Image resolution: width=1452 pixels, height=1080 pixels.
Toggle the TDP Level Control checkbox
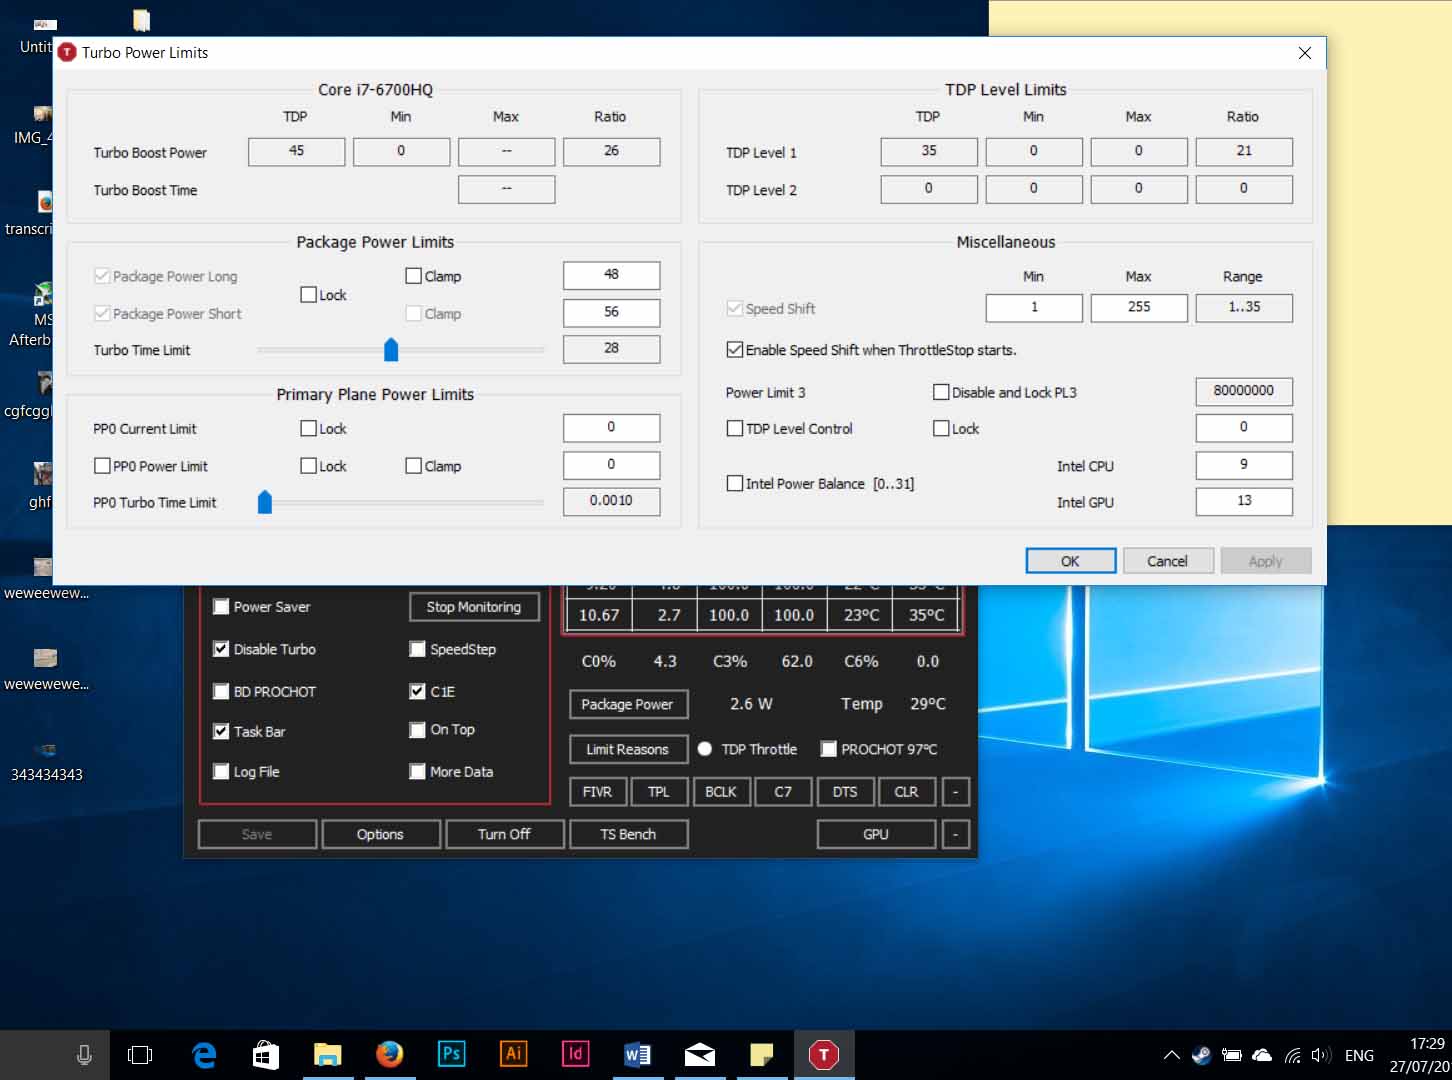735,429
